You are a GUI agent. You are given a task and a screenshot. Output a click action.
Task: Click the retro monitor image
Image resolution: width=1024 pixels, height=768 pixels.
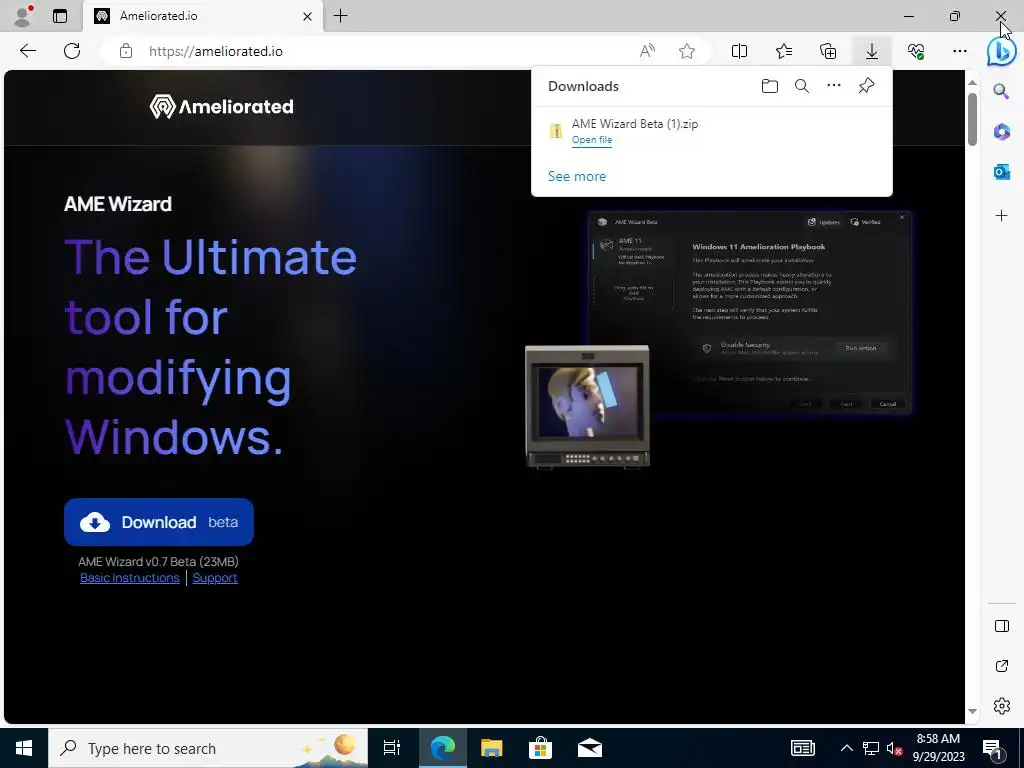click(587, 406)
